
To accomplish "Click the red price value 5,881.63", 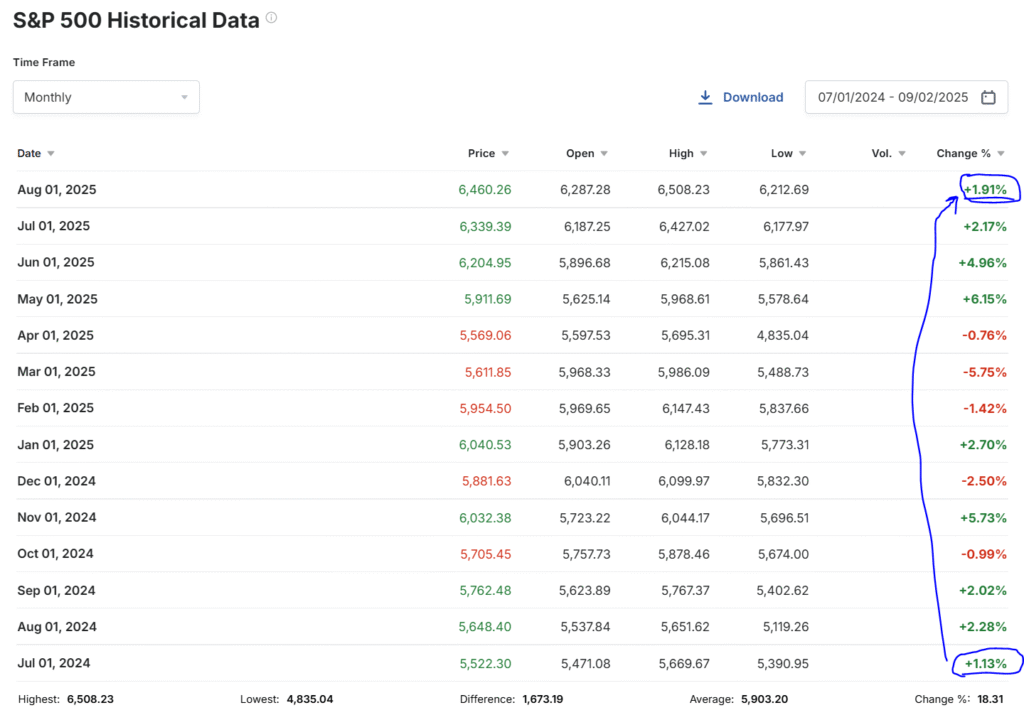I will pyautogui.click(x=487, y=481).
